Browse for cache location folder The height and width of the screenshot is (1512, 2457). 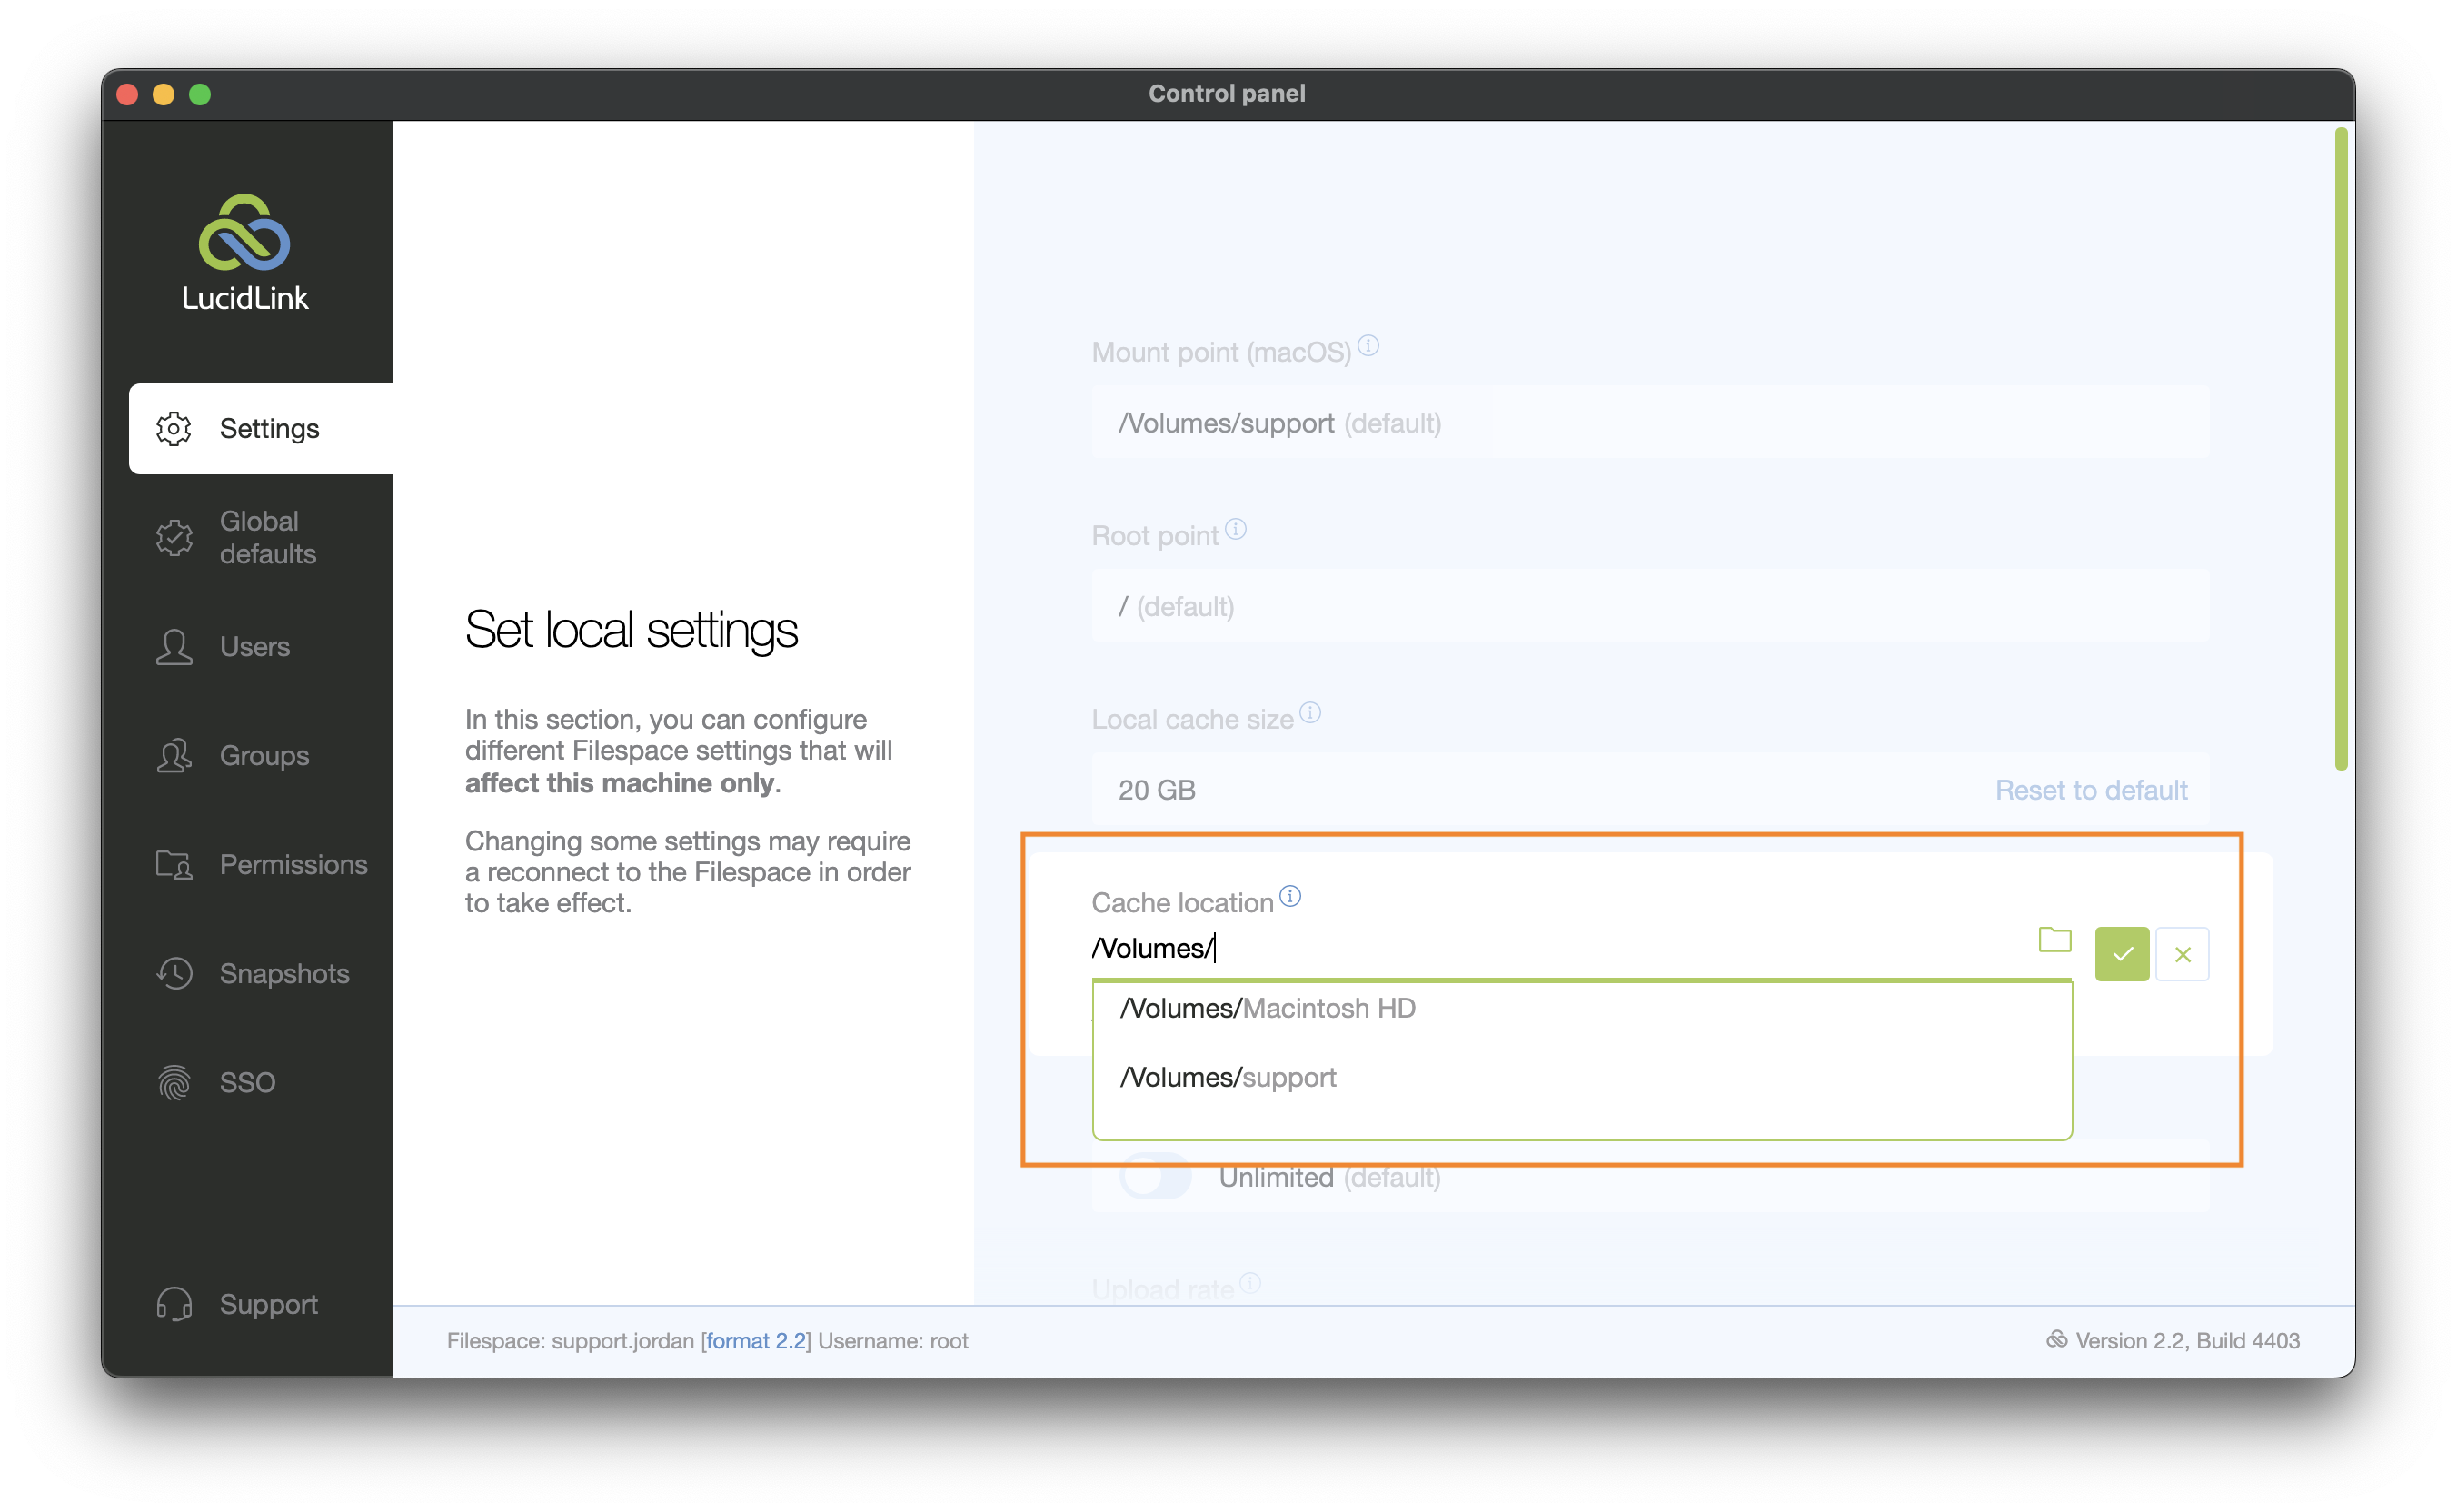point(2055,940)
